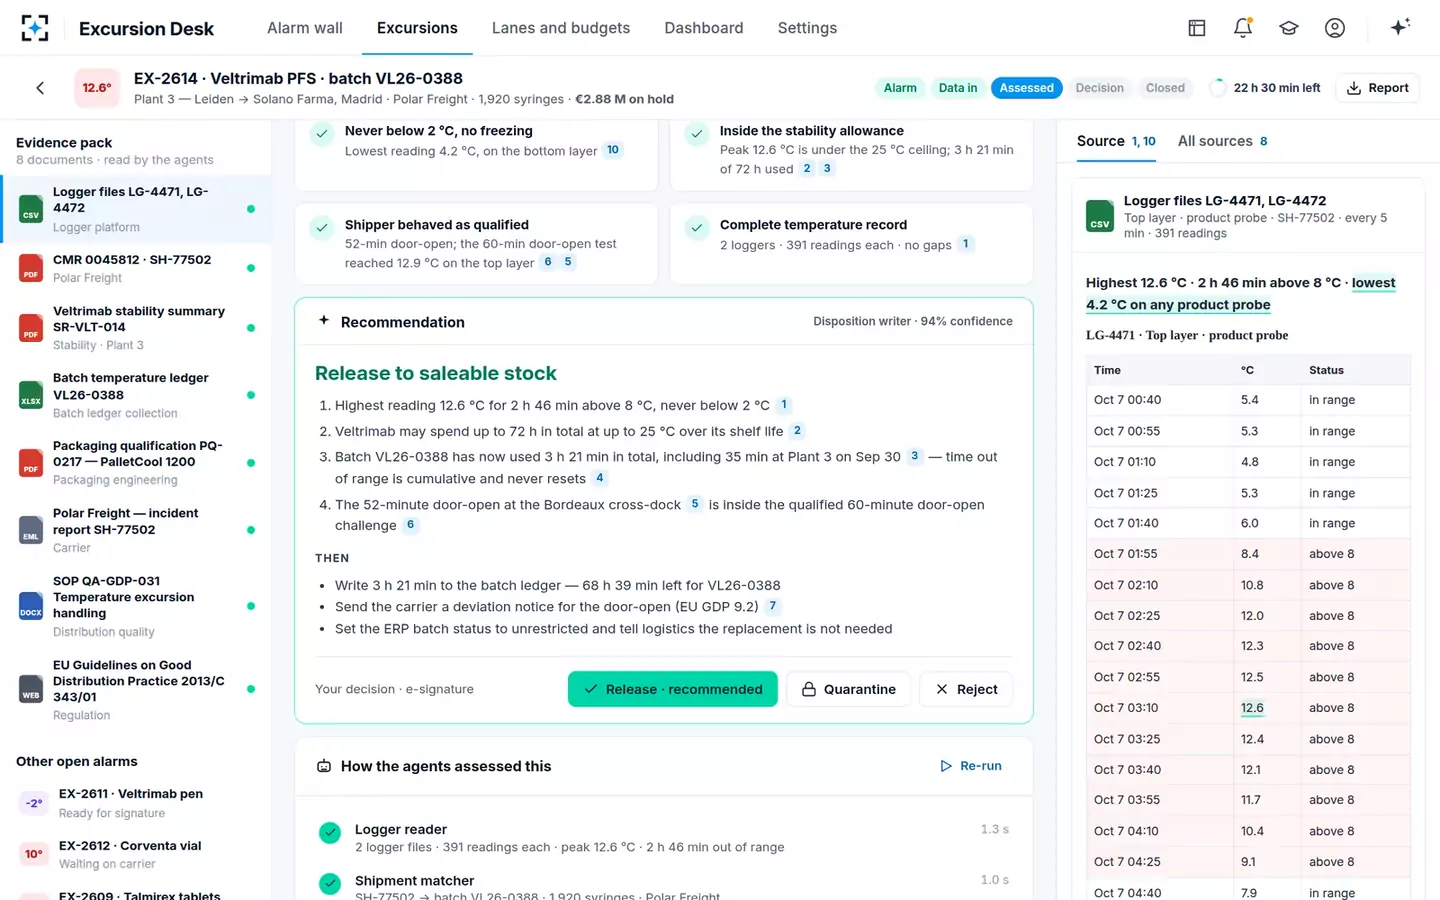Click PDF icon for Packaging qualification PQ-0217
Image resolution: width=1440 pixels, height=900 pixels.
pos(31,463)
